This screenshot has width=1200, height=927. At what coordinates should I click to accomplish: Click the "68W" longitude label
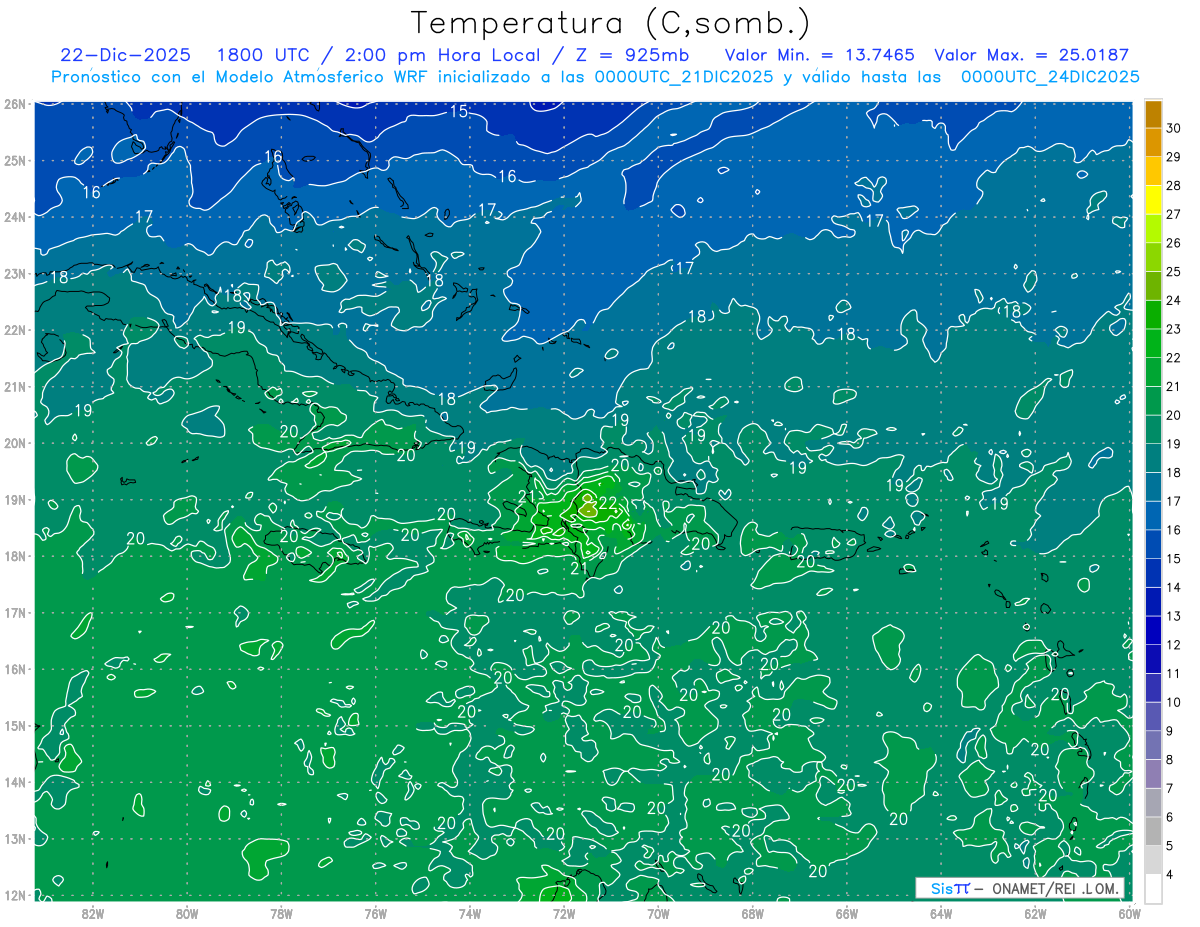coord(752,913)
